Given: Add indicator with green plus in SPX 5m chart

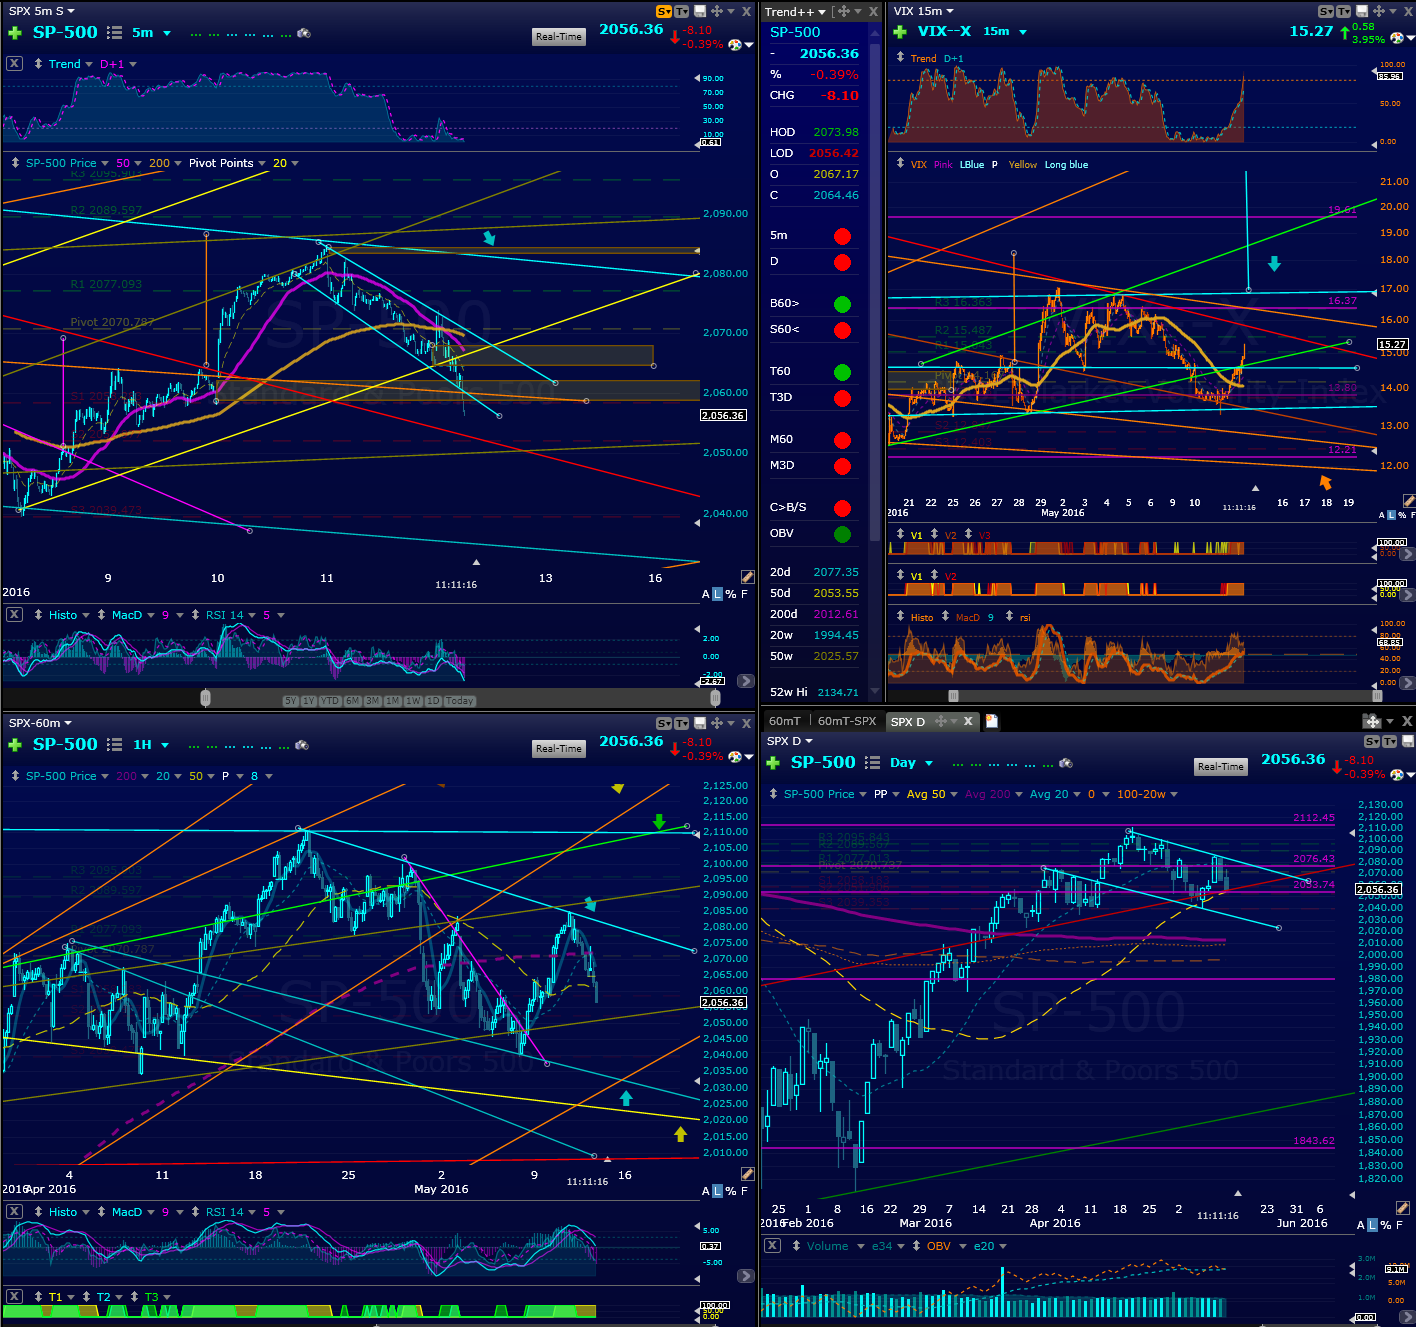Looking at the screenshot, I should click(x=14, y=33).
